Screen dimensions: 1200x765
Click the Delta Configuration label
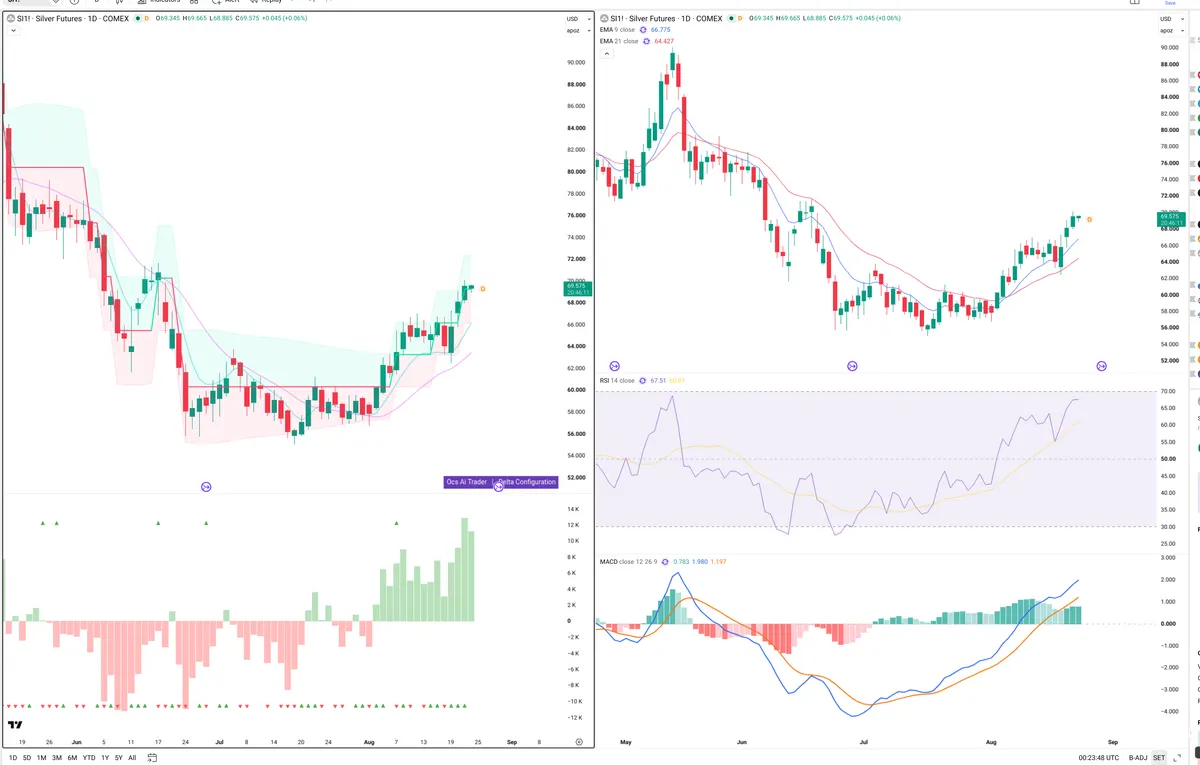click(x=525, y=482)
